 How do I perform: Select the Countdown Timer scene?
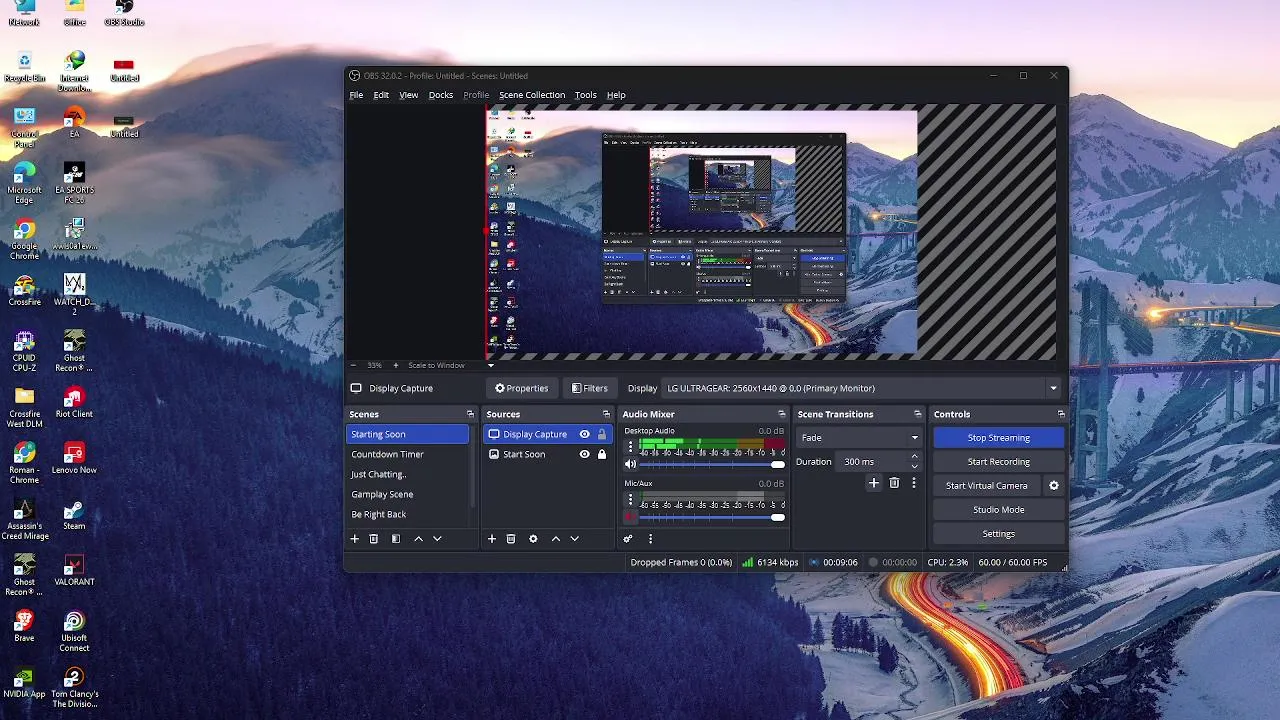pyautogui.click(x=408, y=454)
